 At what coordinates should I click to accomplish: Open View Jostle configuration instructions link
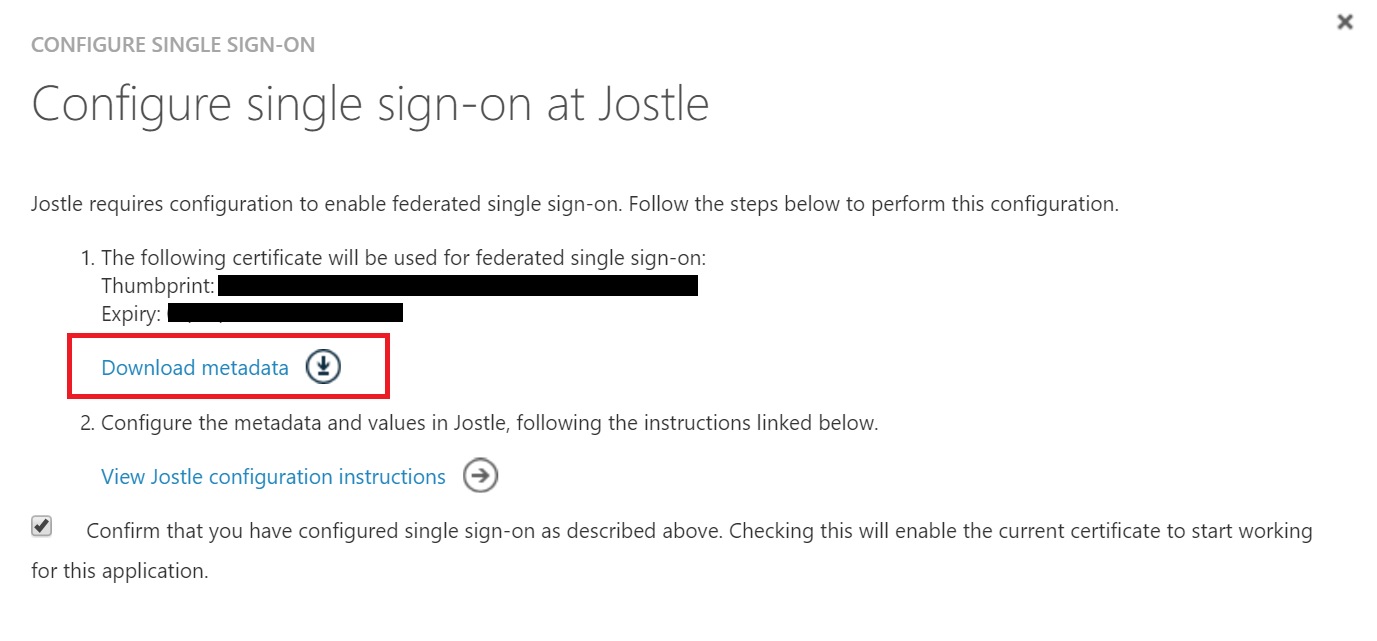[273, 477]
